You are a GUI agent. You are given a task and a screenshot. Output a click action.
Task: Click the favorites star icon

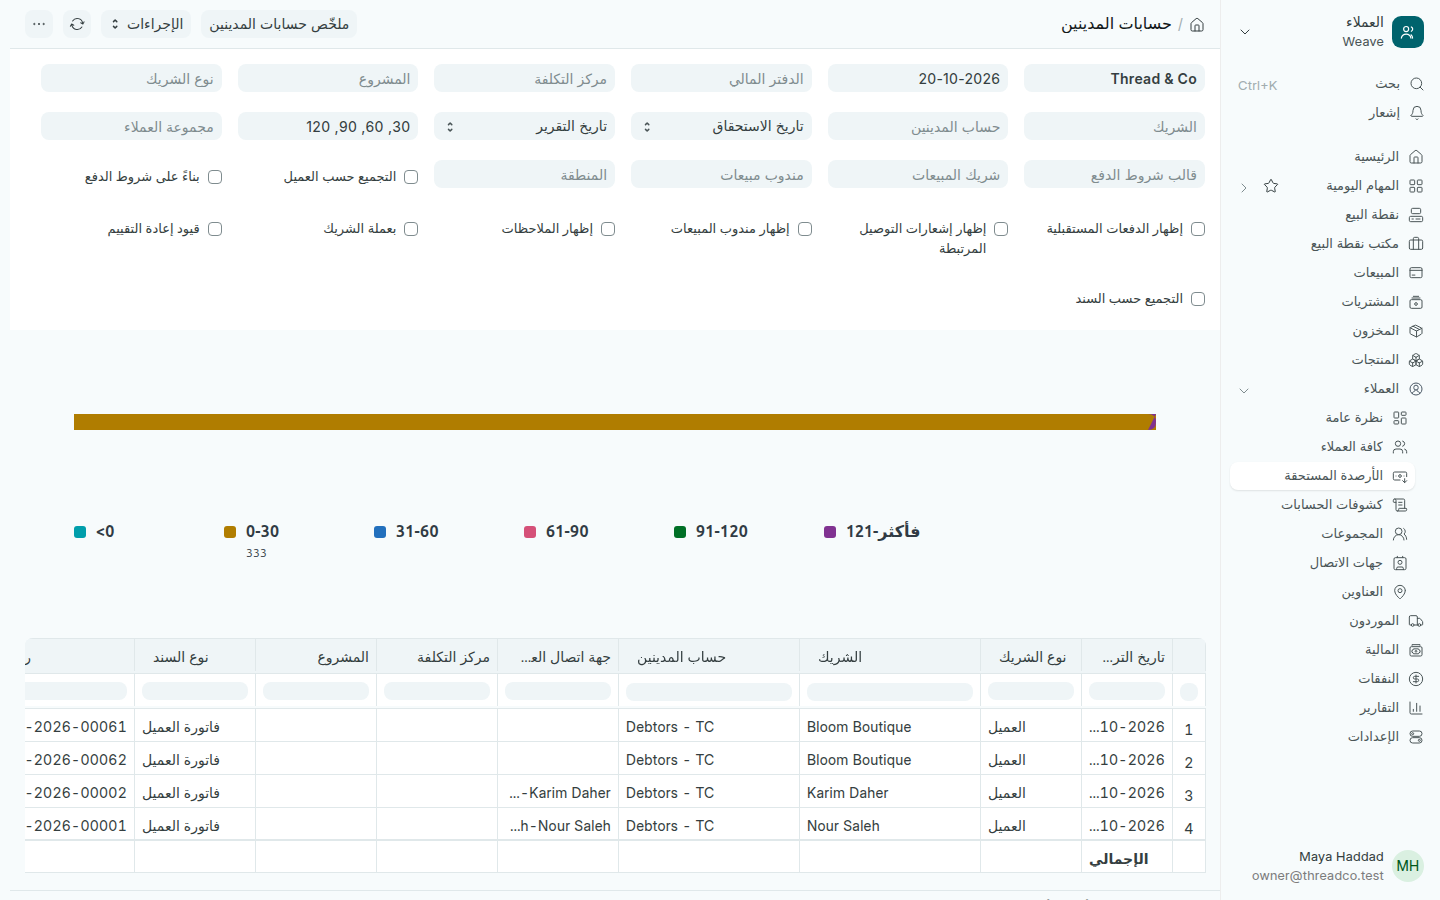pos(1271,186)
